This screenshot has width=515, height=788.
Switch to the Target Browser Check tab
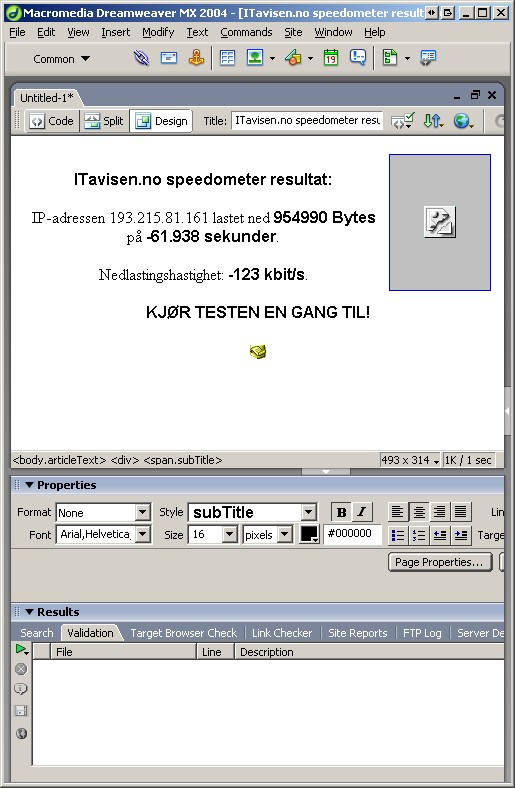point(183,633)
